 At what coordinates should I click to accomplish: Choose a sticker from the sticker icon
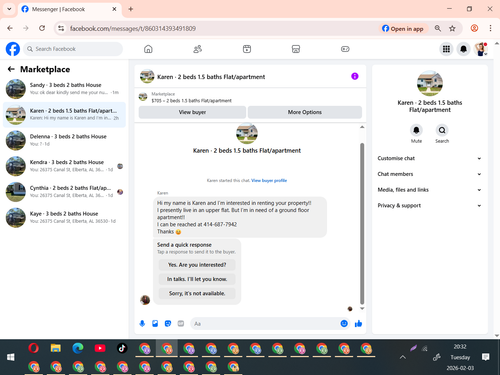(x=168, y=323)
